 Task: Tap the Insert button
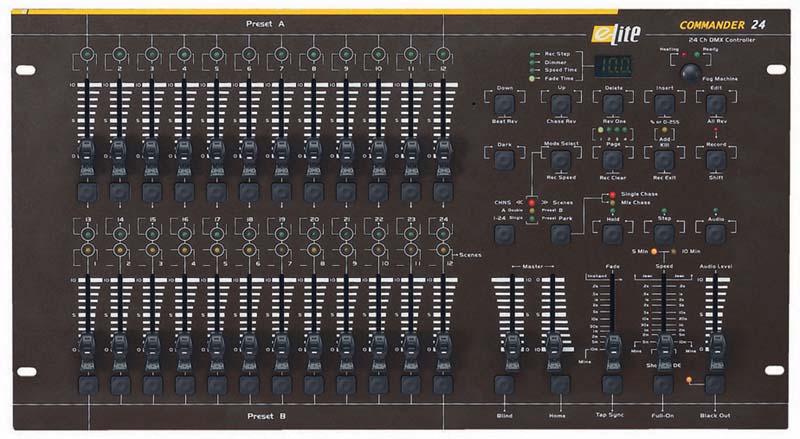(x=664, y=105)
